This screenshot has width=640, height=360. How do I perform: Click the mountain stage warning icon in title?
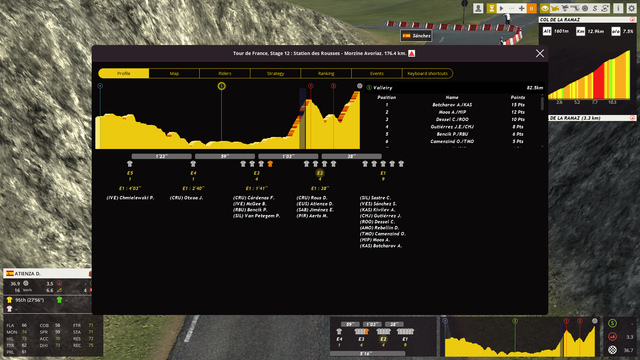pos(412,53)
